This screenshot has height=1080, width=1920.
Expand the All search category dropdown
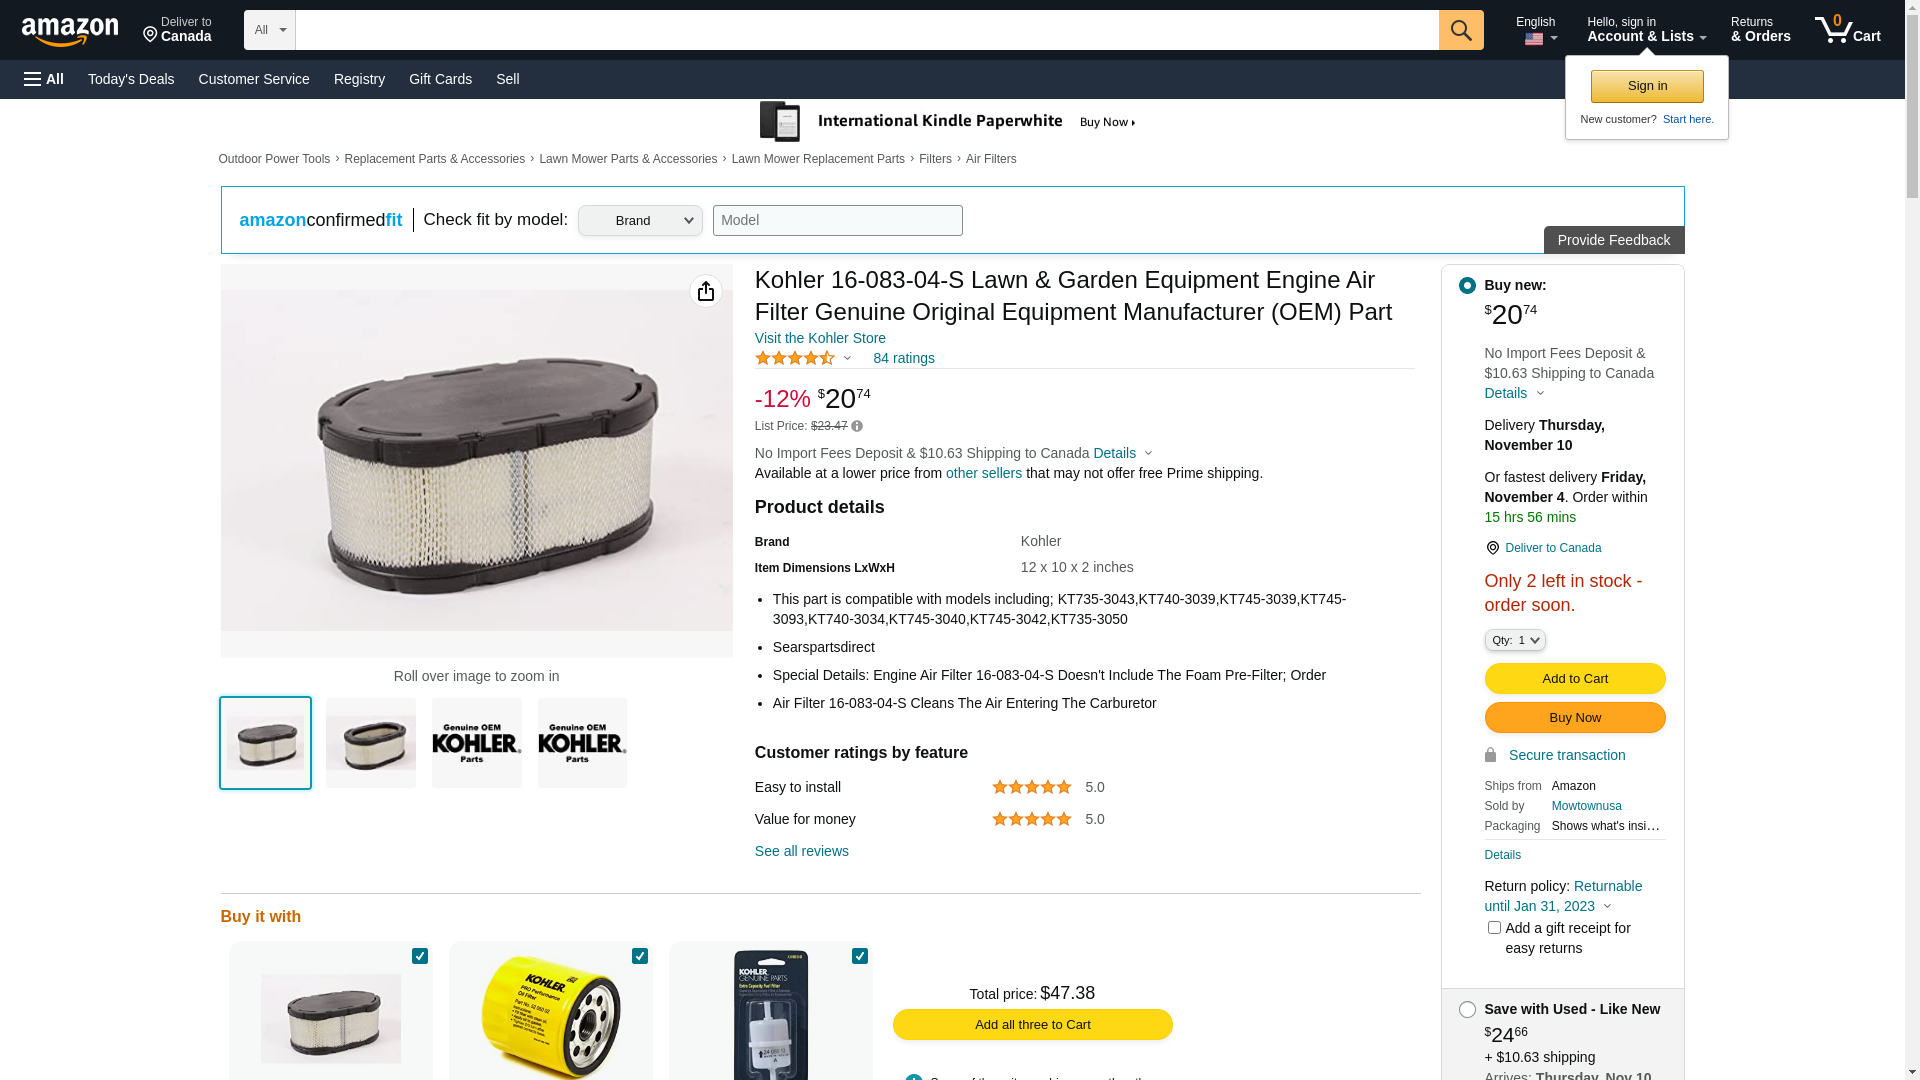tap(269, 30)
